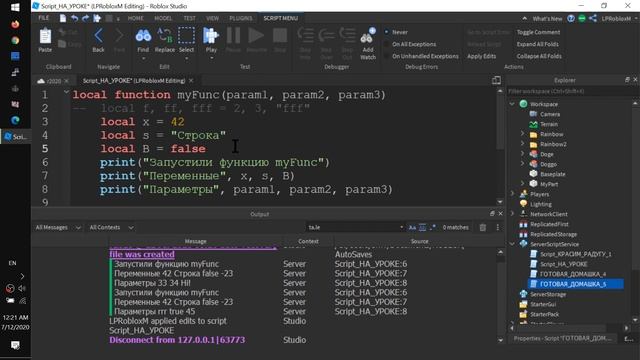Click the new file icon in quick access bar
640x360 pixels.
(63, 18)
